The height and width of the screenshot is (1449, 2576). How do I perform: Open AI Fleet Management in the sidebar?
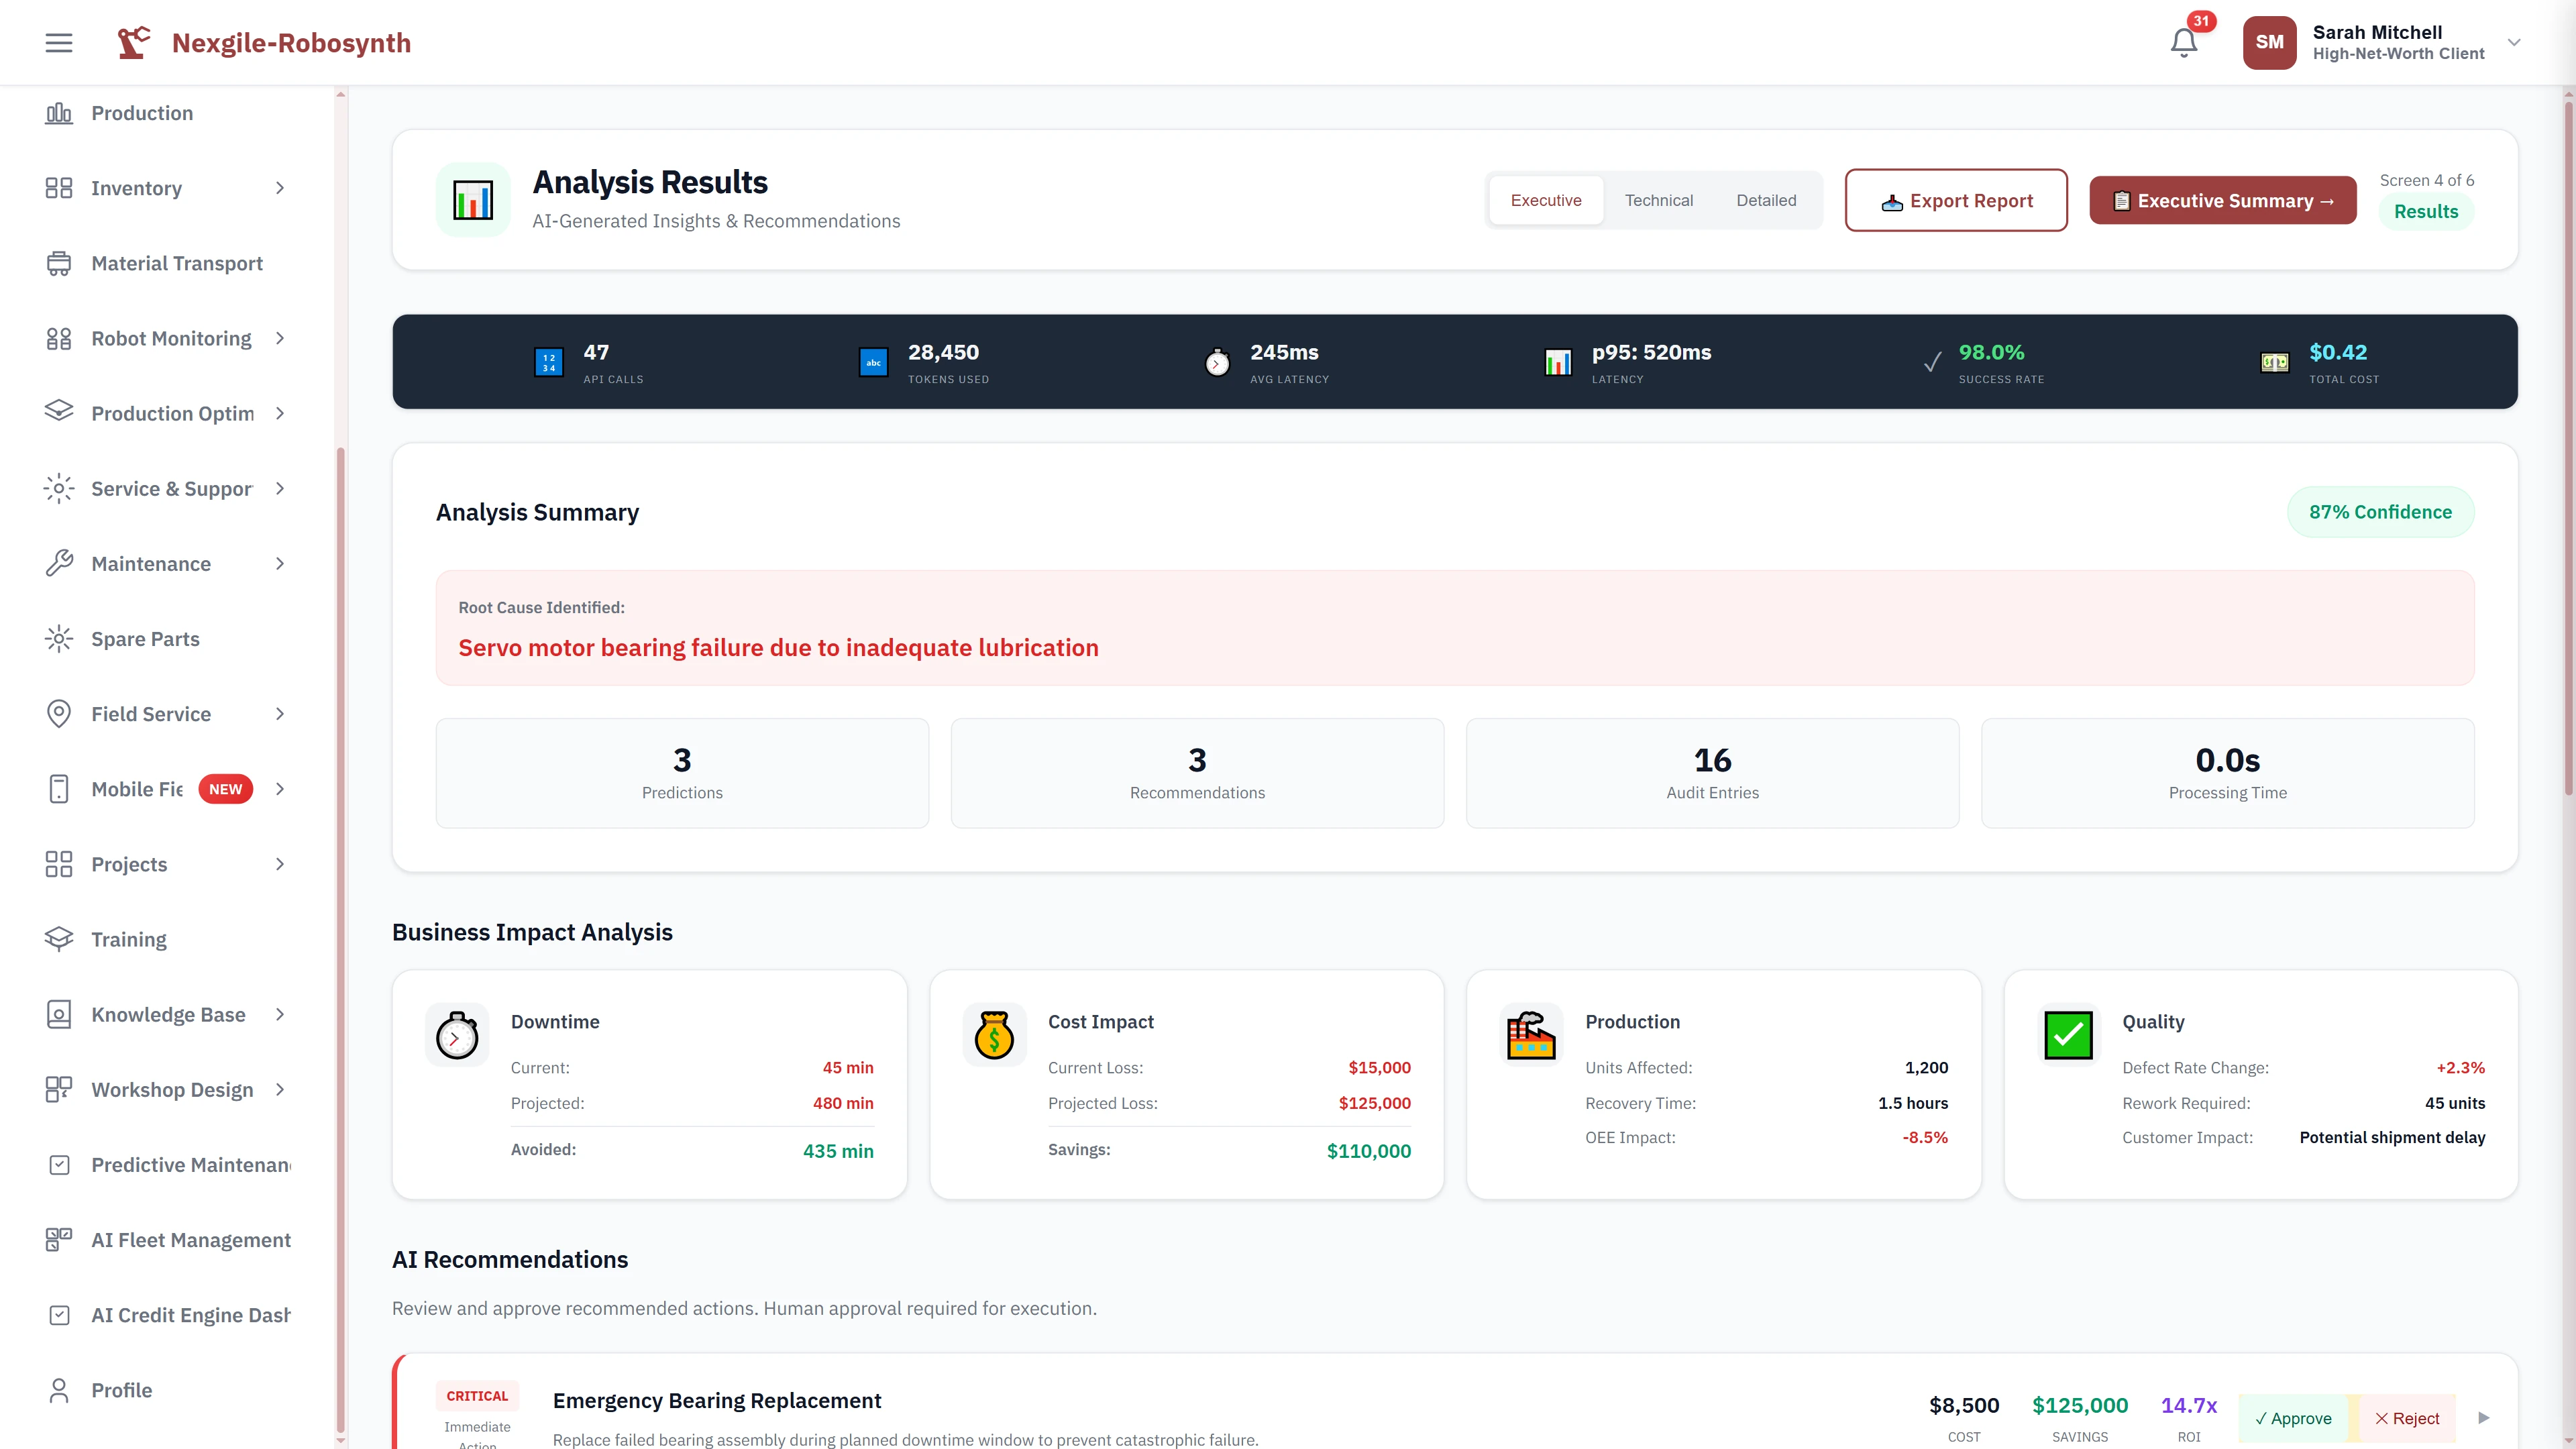(x=190, y=1239)
